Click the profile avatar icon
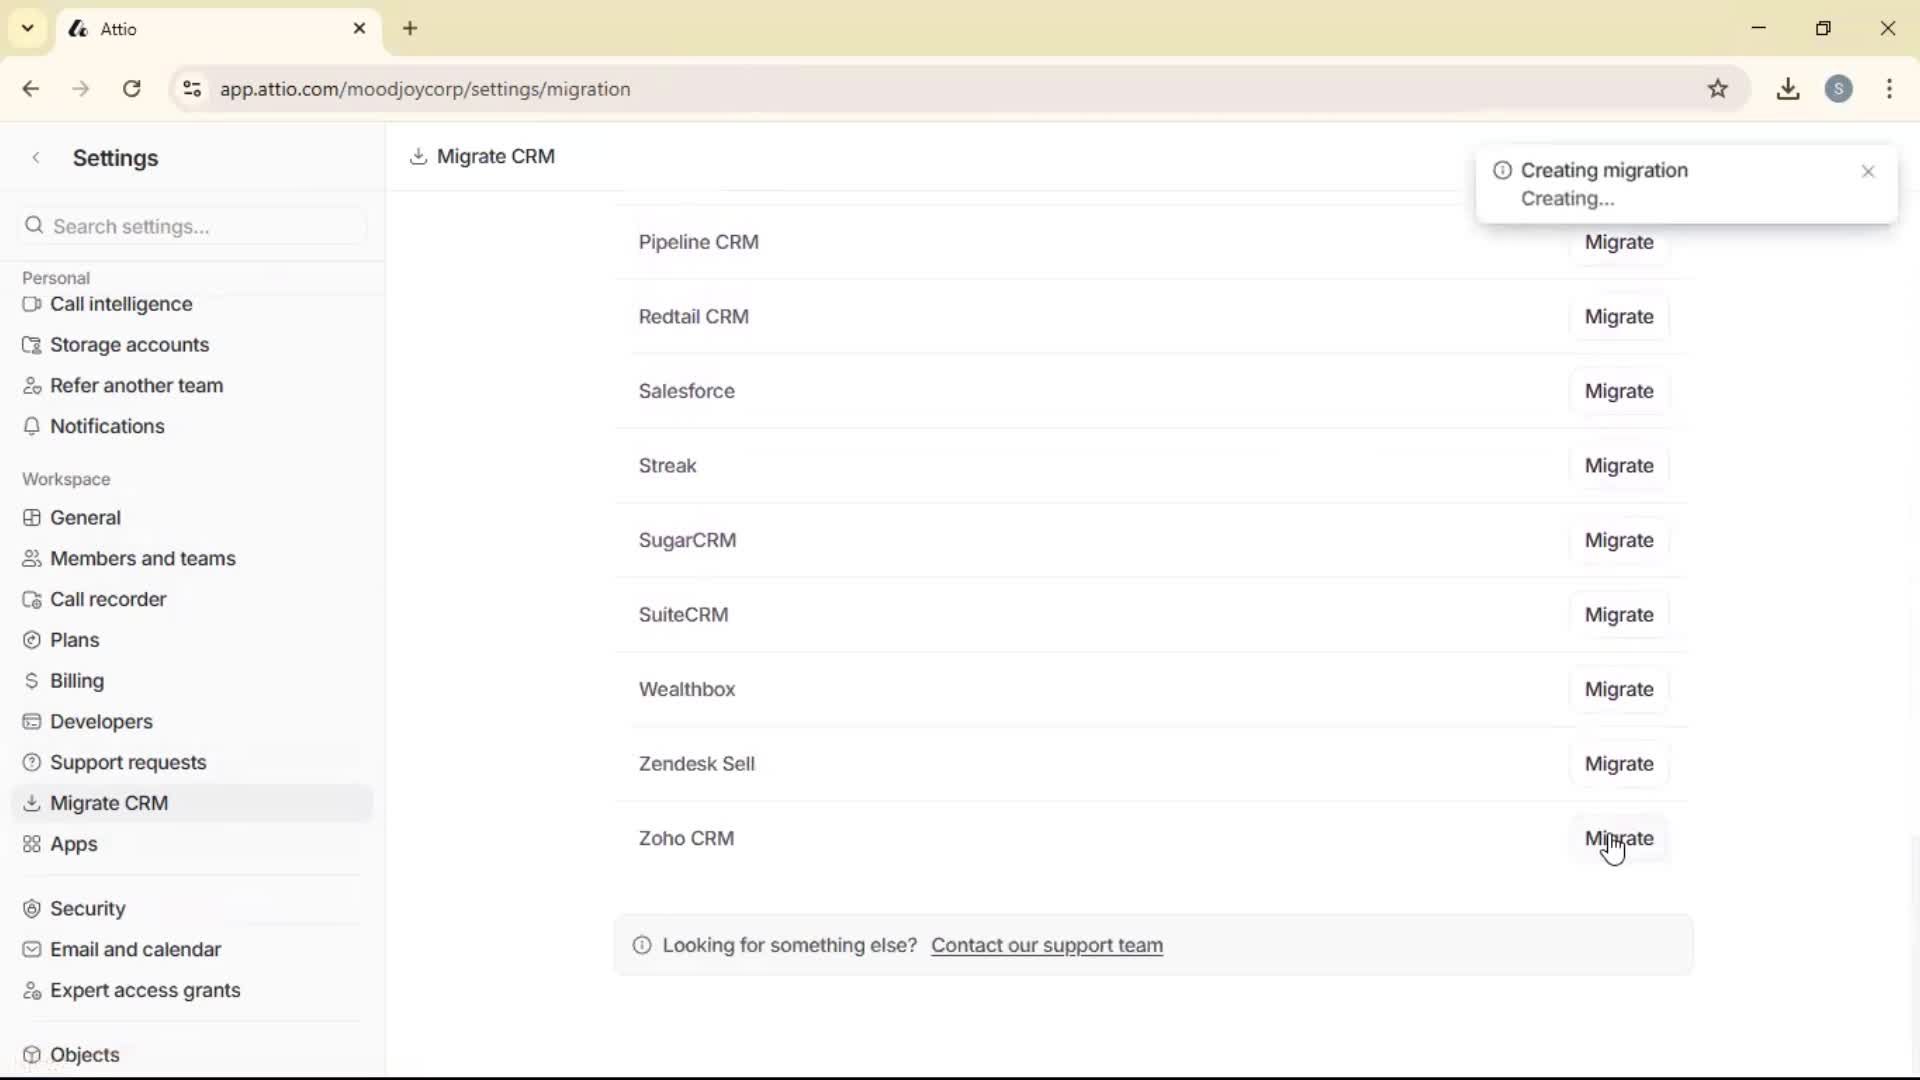Screen dimensions: 1920x1080 (1841, 88)
